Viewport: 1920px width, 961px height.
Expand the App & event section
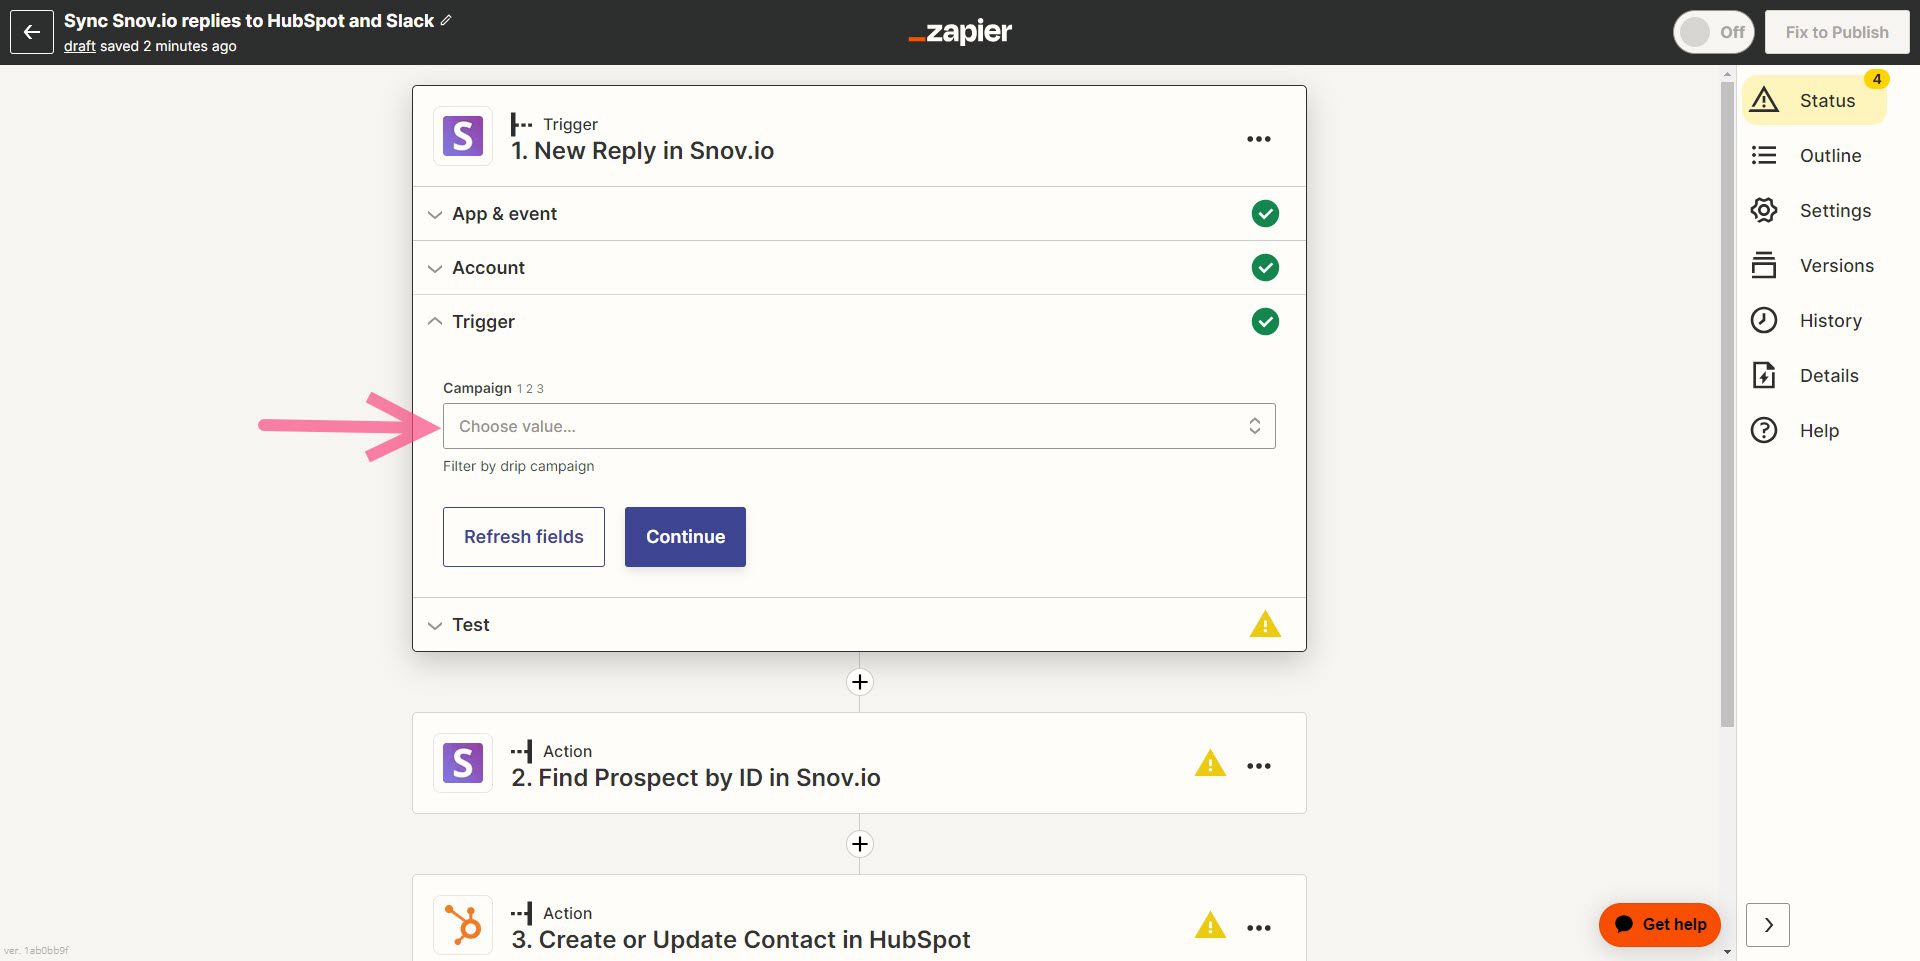click(859, 214)
